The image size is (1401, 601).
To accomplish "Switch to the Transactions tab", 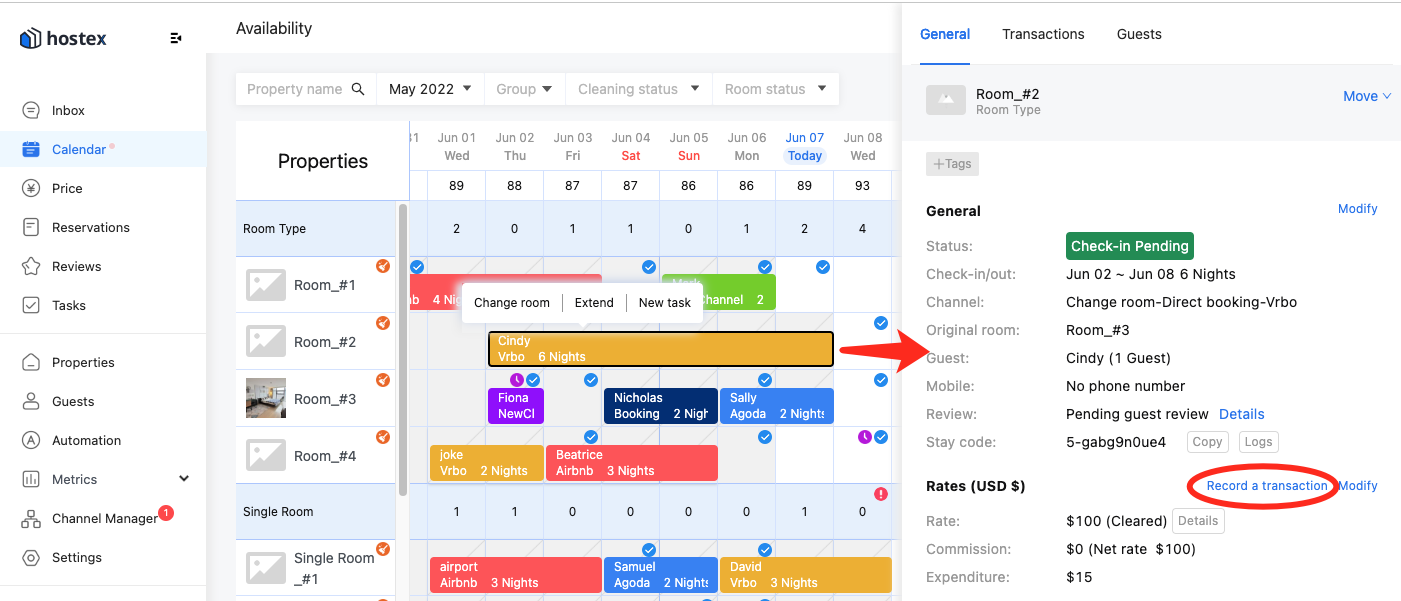I will click(x=1043, y=34).
